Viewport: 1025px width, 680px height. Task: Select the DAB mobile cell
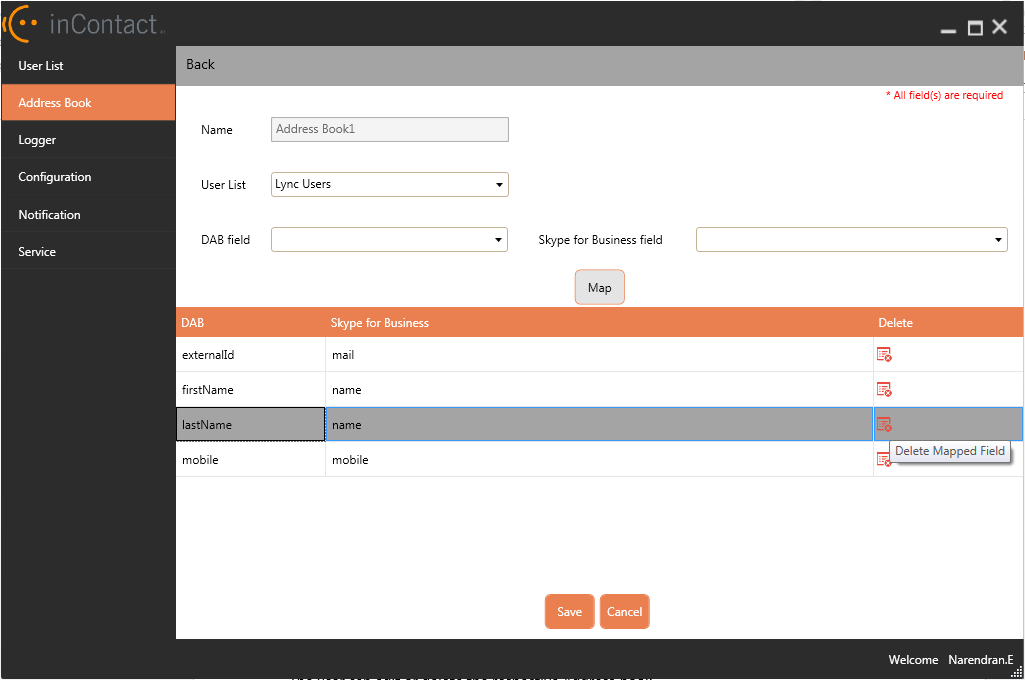pyautogui.click(x=251, y=460)
